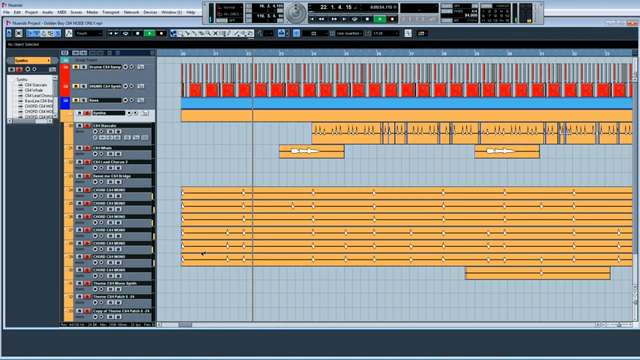Mute the Bass group track
Image resolution: width=640 pixels, height=360 pixels.
tap(76, 100)
